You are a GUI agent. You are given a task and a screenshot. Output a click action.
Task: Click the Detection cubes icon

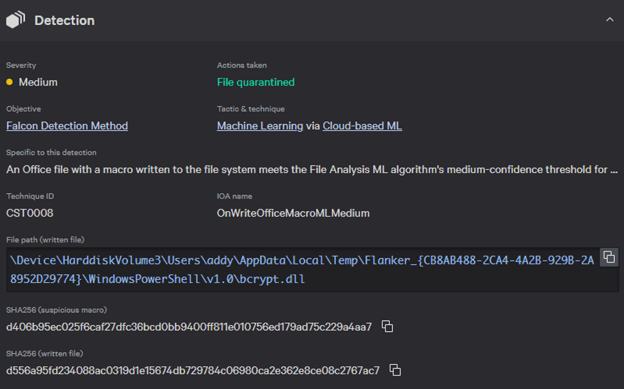[16, 20]
